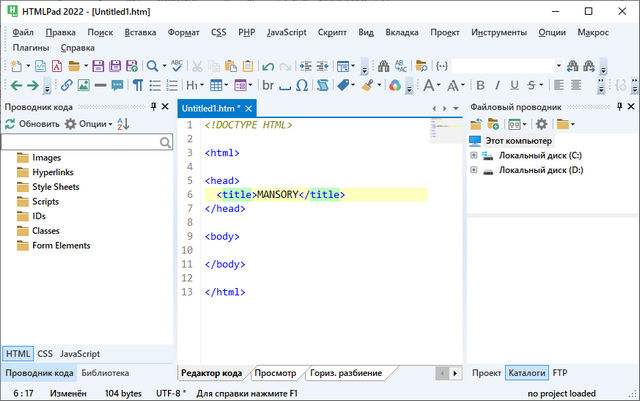Click the Обновить button in code explorer

pyautogui.click(x=32, y=124)
